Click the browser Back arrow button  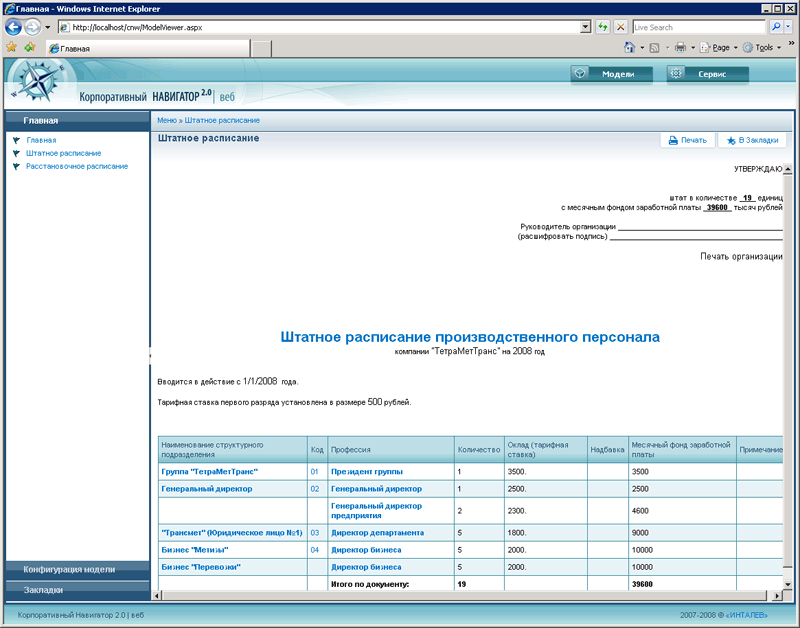pos(13,27)
